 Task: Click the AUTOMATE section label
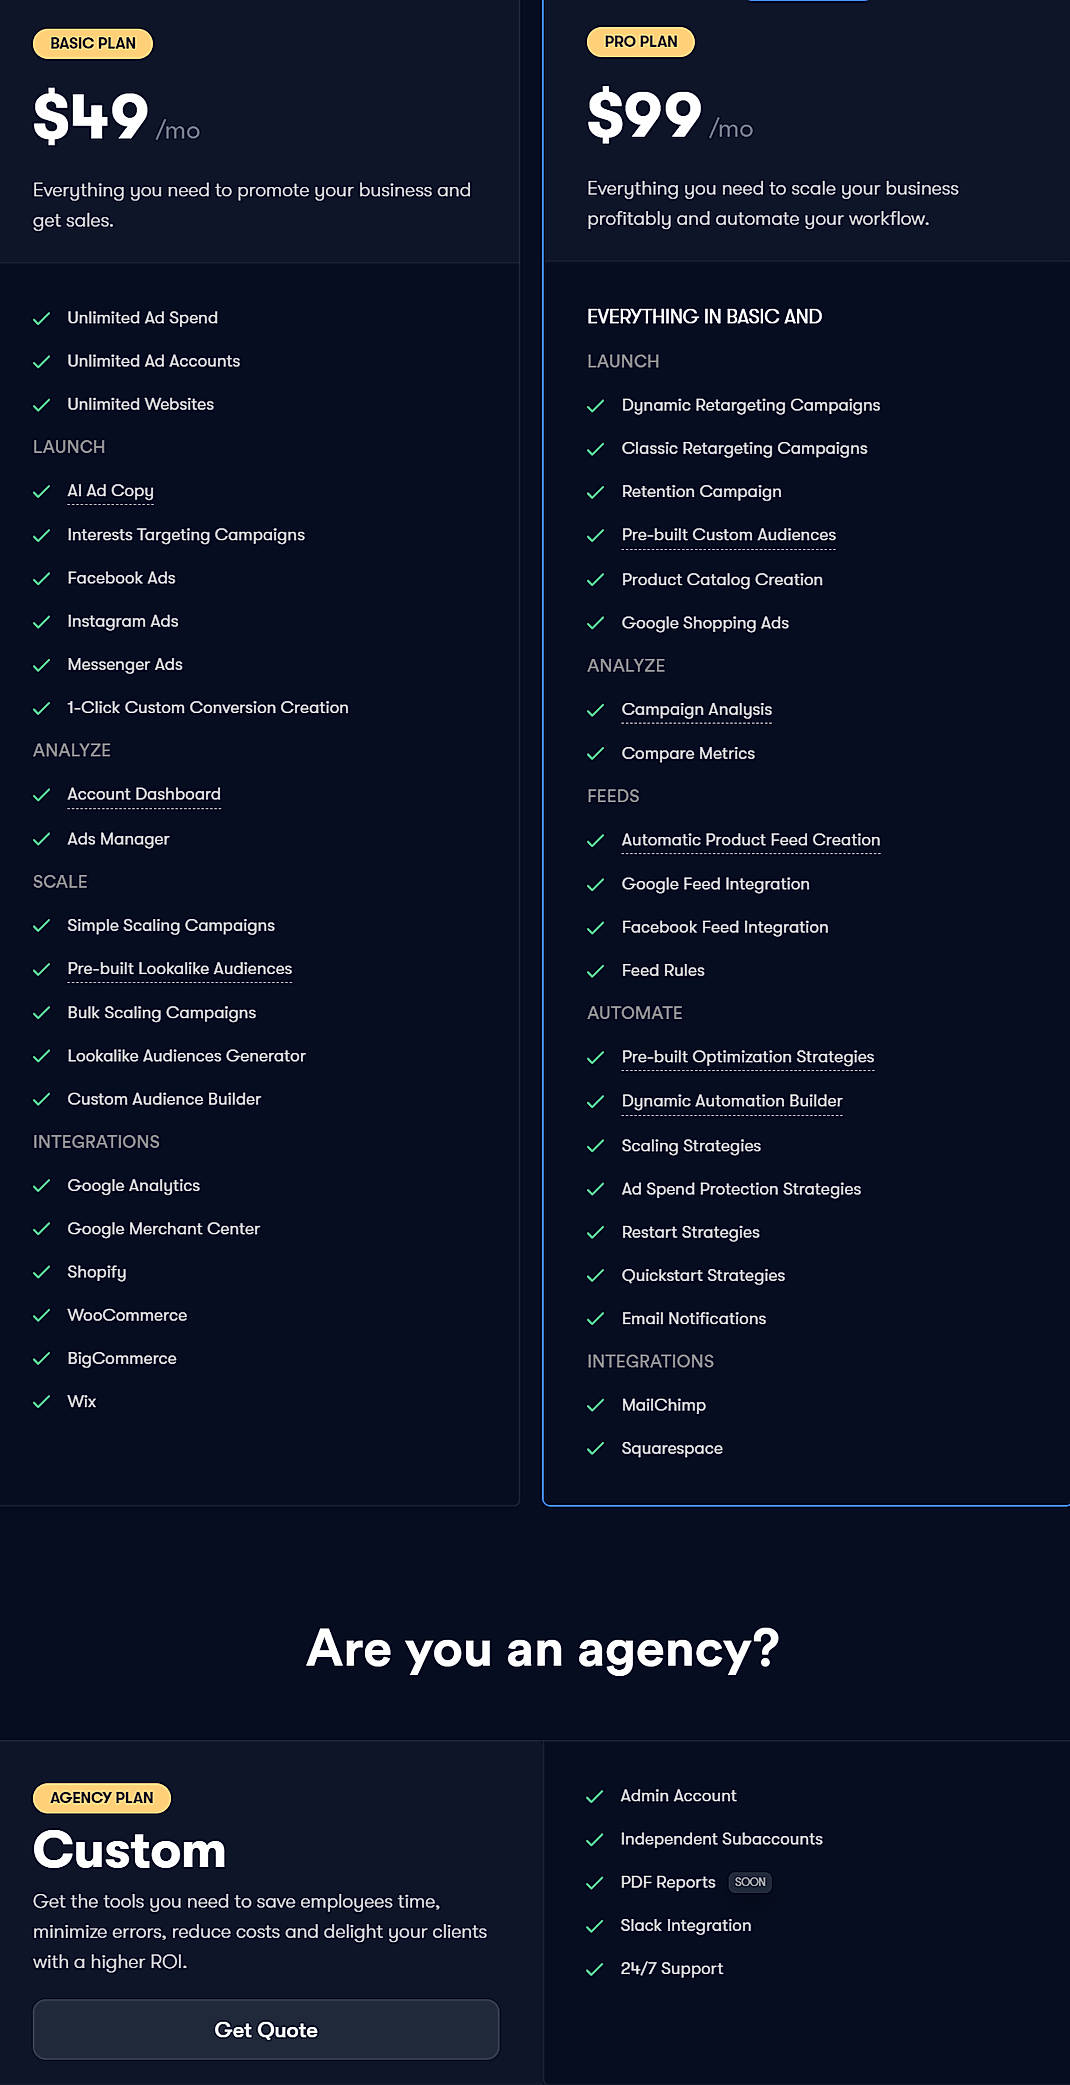tap(635, 1013)
